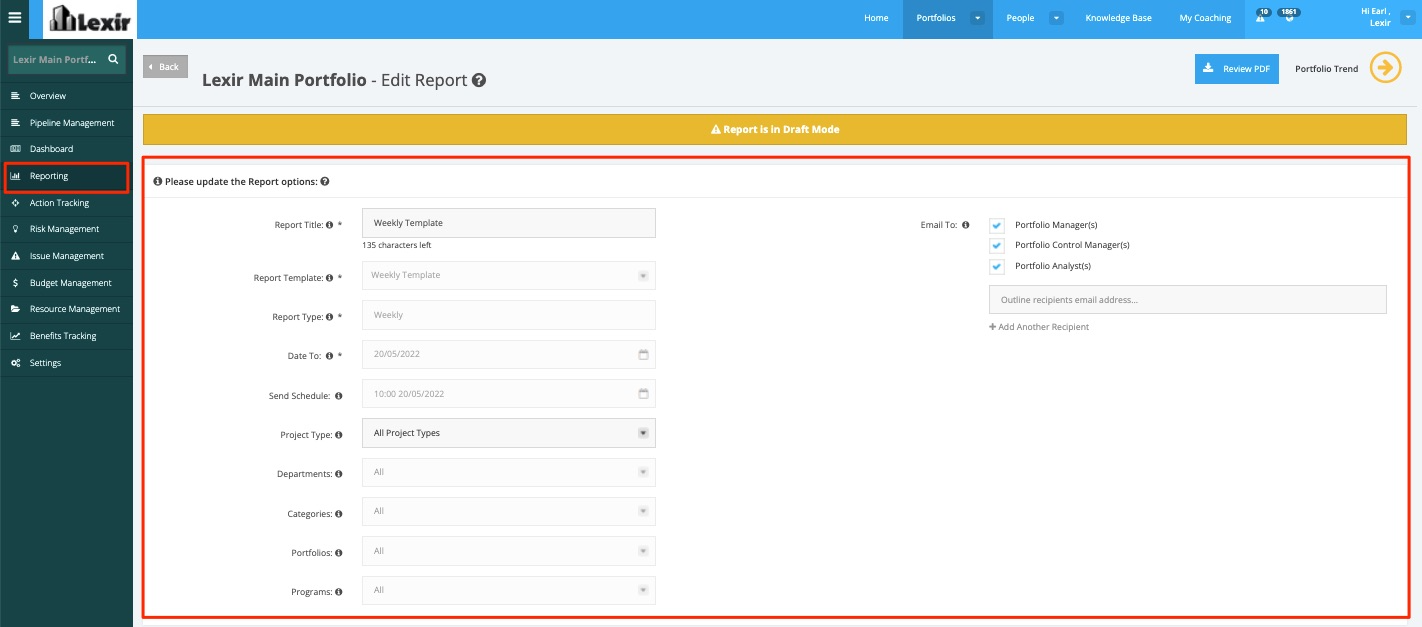Viewport: 1422px width, 627px height.
Task: Click info icon next to Programs label
Action: pos(339,592)
